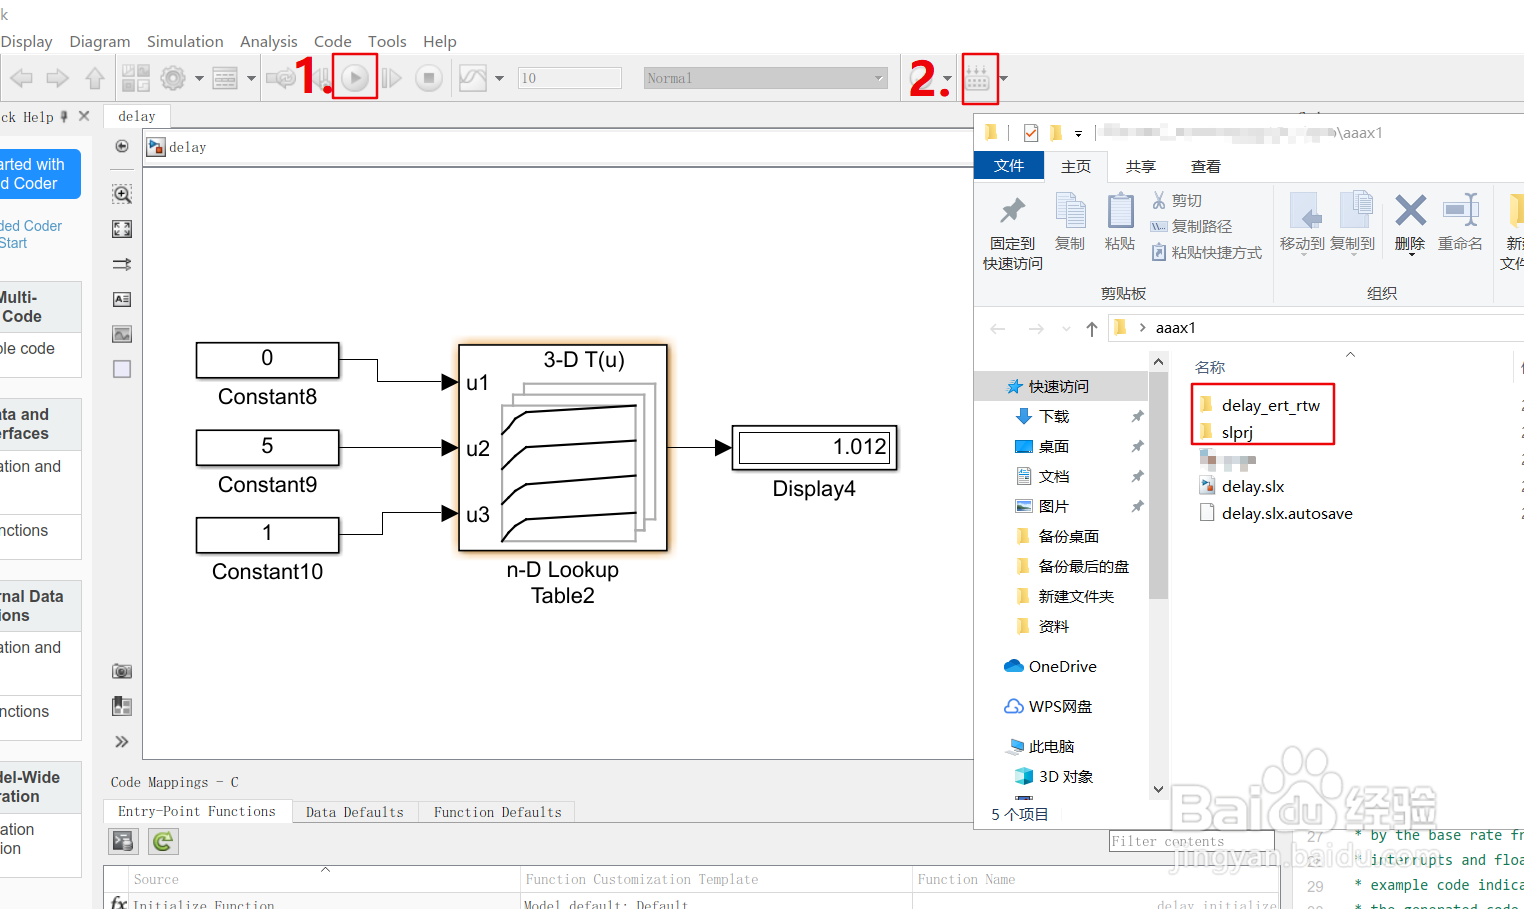
Task: Switch to Data Defaults tab
Action: (x=355, y=812)
